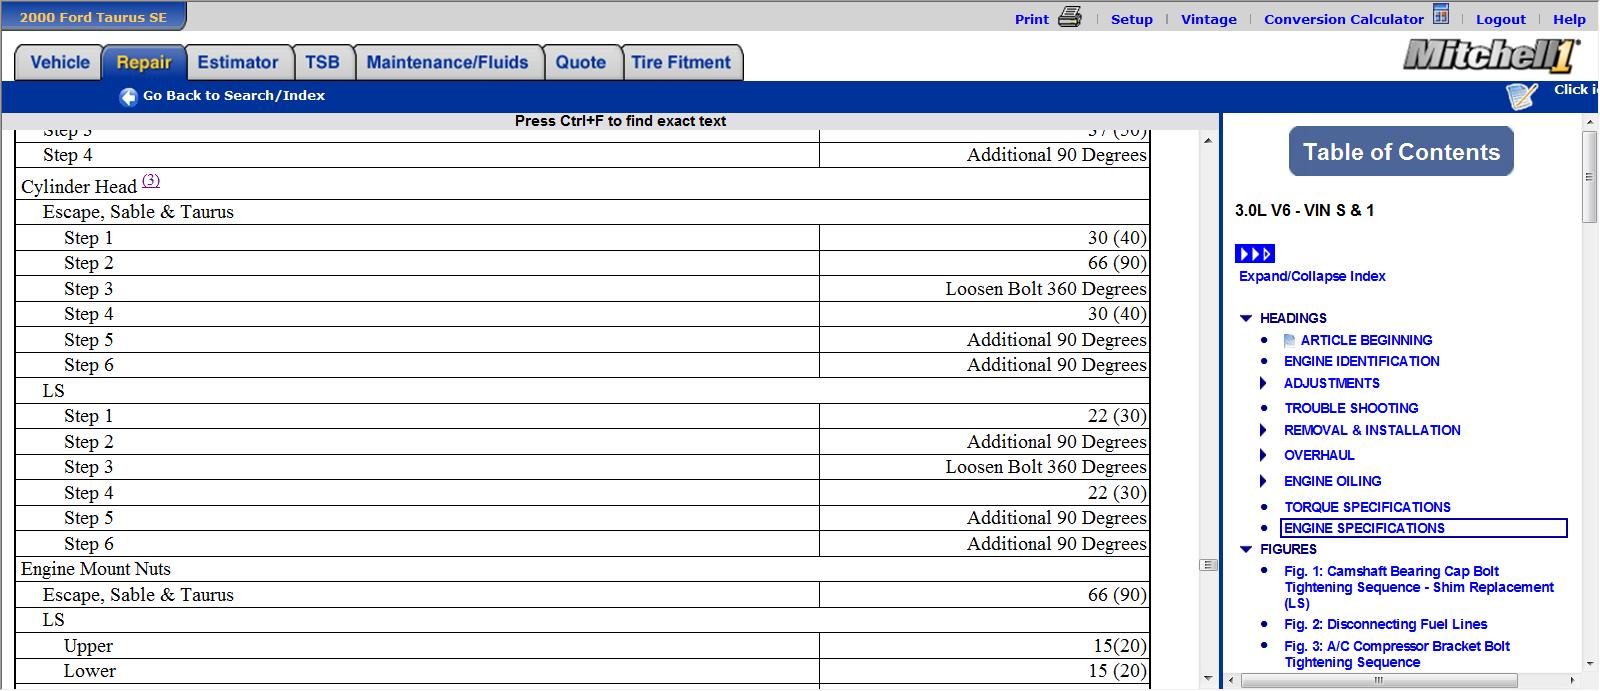1600x691 pixels.
Task: Click the blue triple-arrow Expand/Collapse icon
Action: coord(1255,254)
